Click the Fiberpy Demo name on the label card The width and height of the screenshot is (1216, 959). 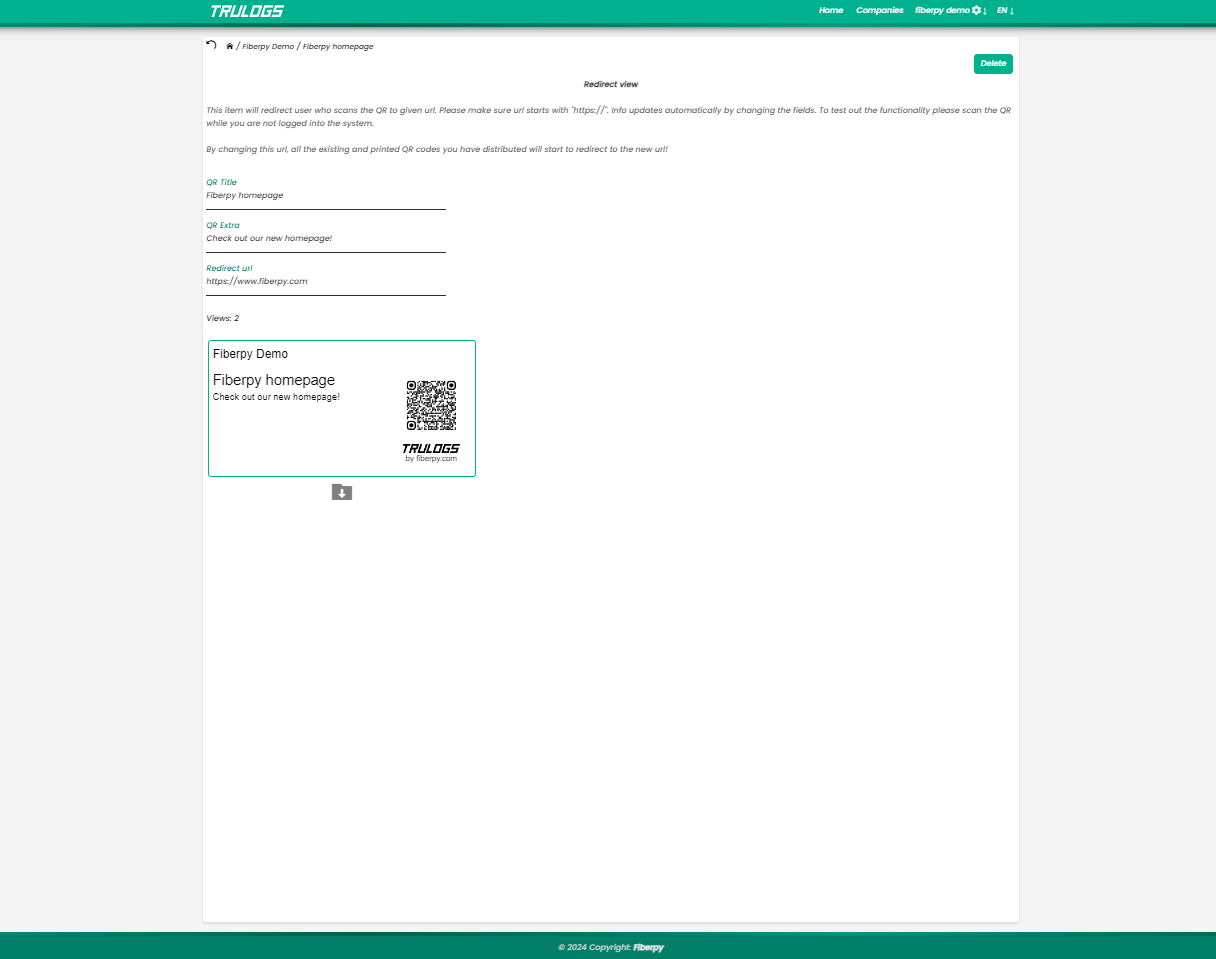tap(250, 354)
